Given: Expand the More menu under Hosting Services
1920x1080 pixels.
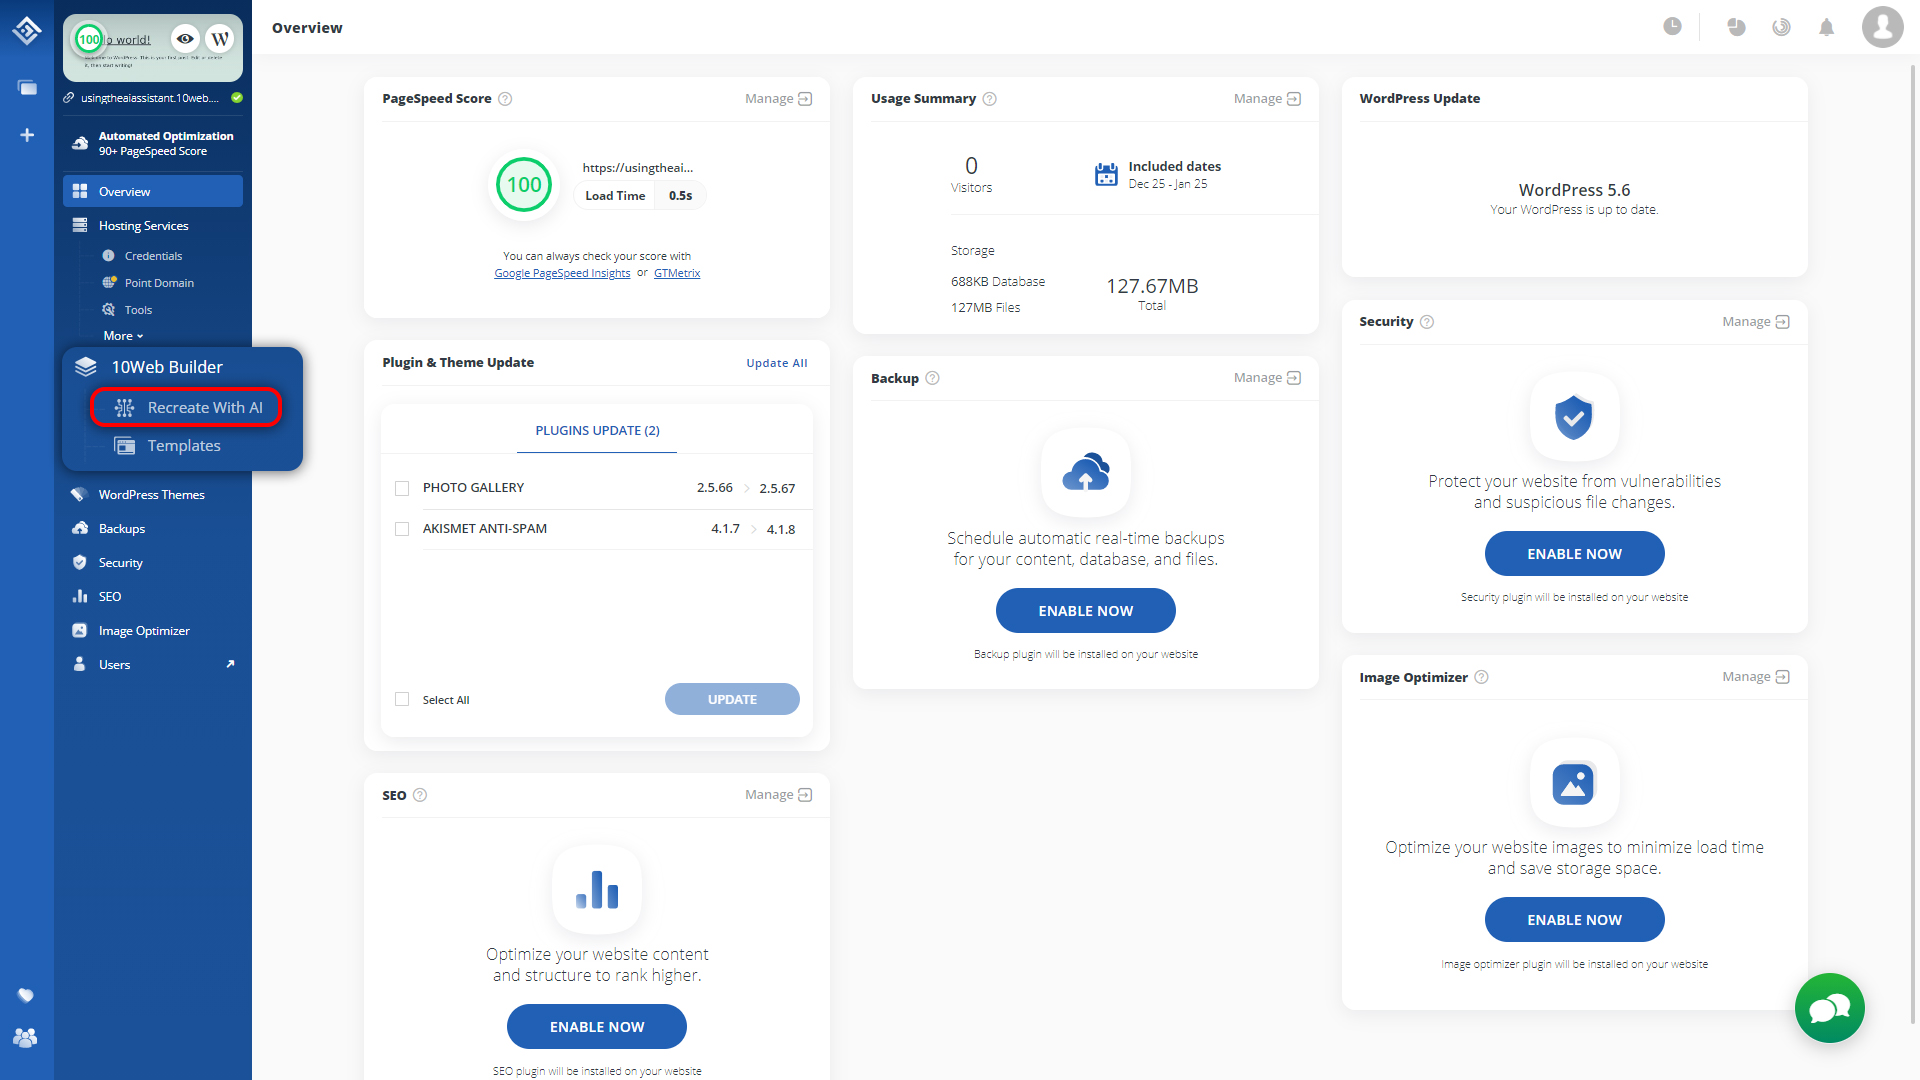Looking at the screenshot, I should [123, 336].
